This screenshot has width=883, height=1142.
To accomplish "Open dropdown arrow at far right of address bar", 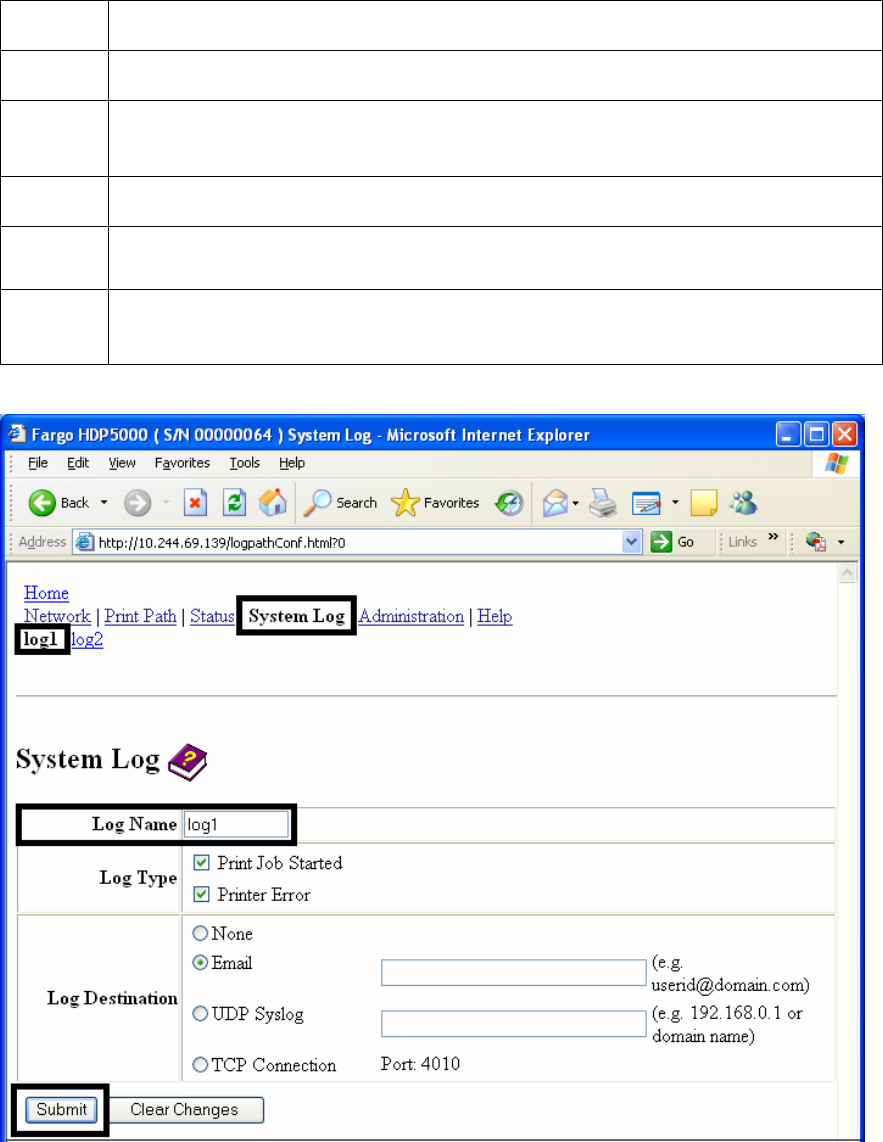I will [x=841, y=542].
